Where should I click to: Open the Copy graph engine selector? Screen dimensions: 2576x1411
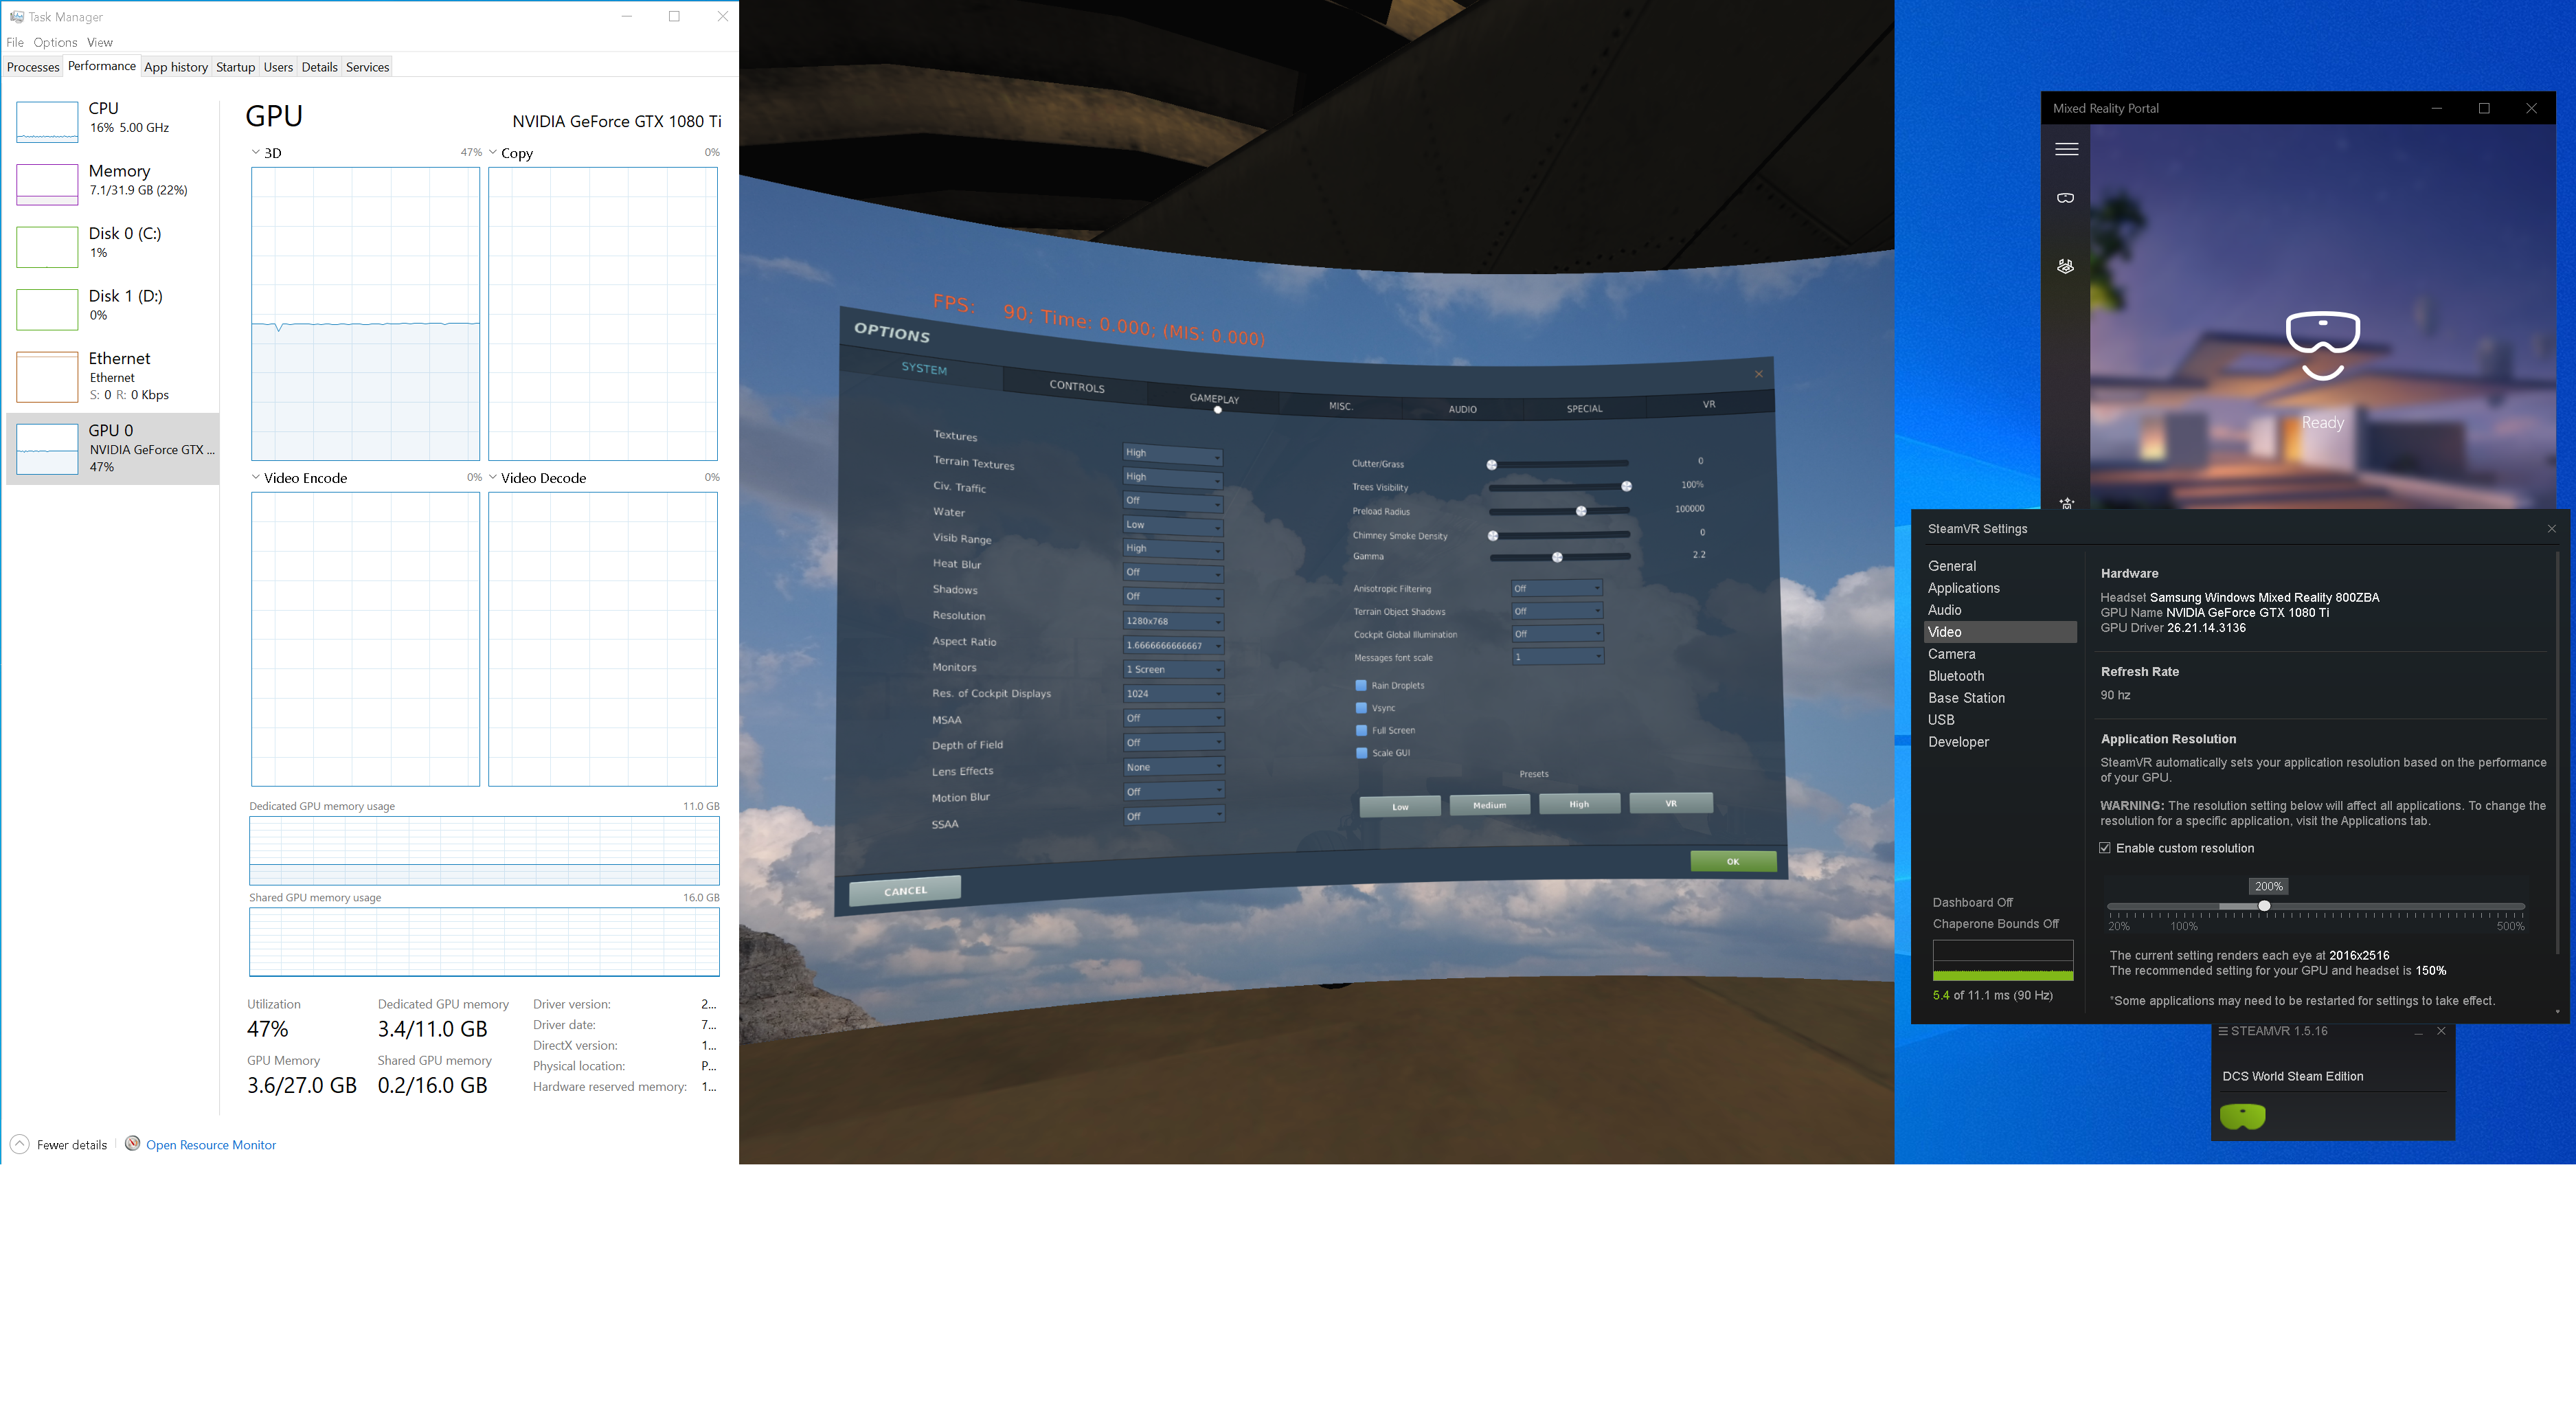pos(493,153)
